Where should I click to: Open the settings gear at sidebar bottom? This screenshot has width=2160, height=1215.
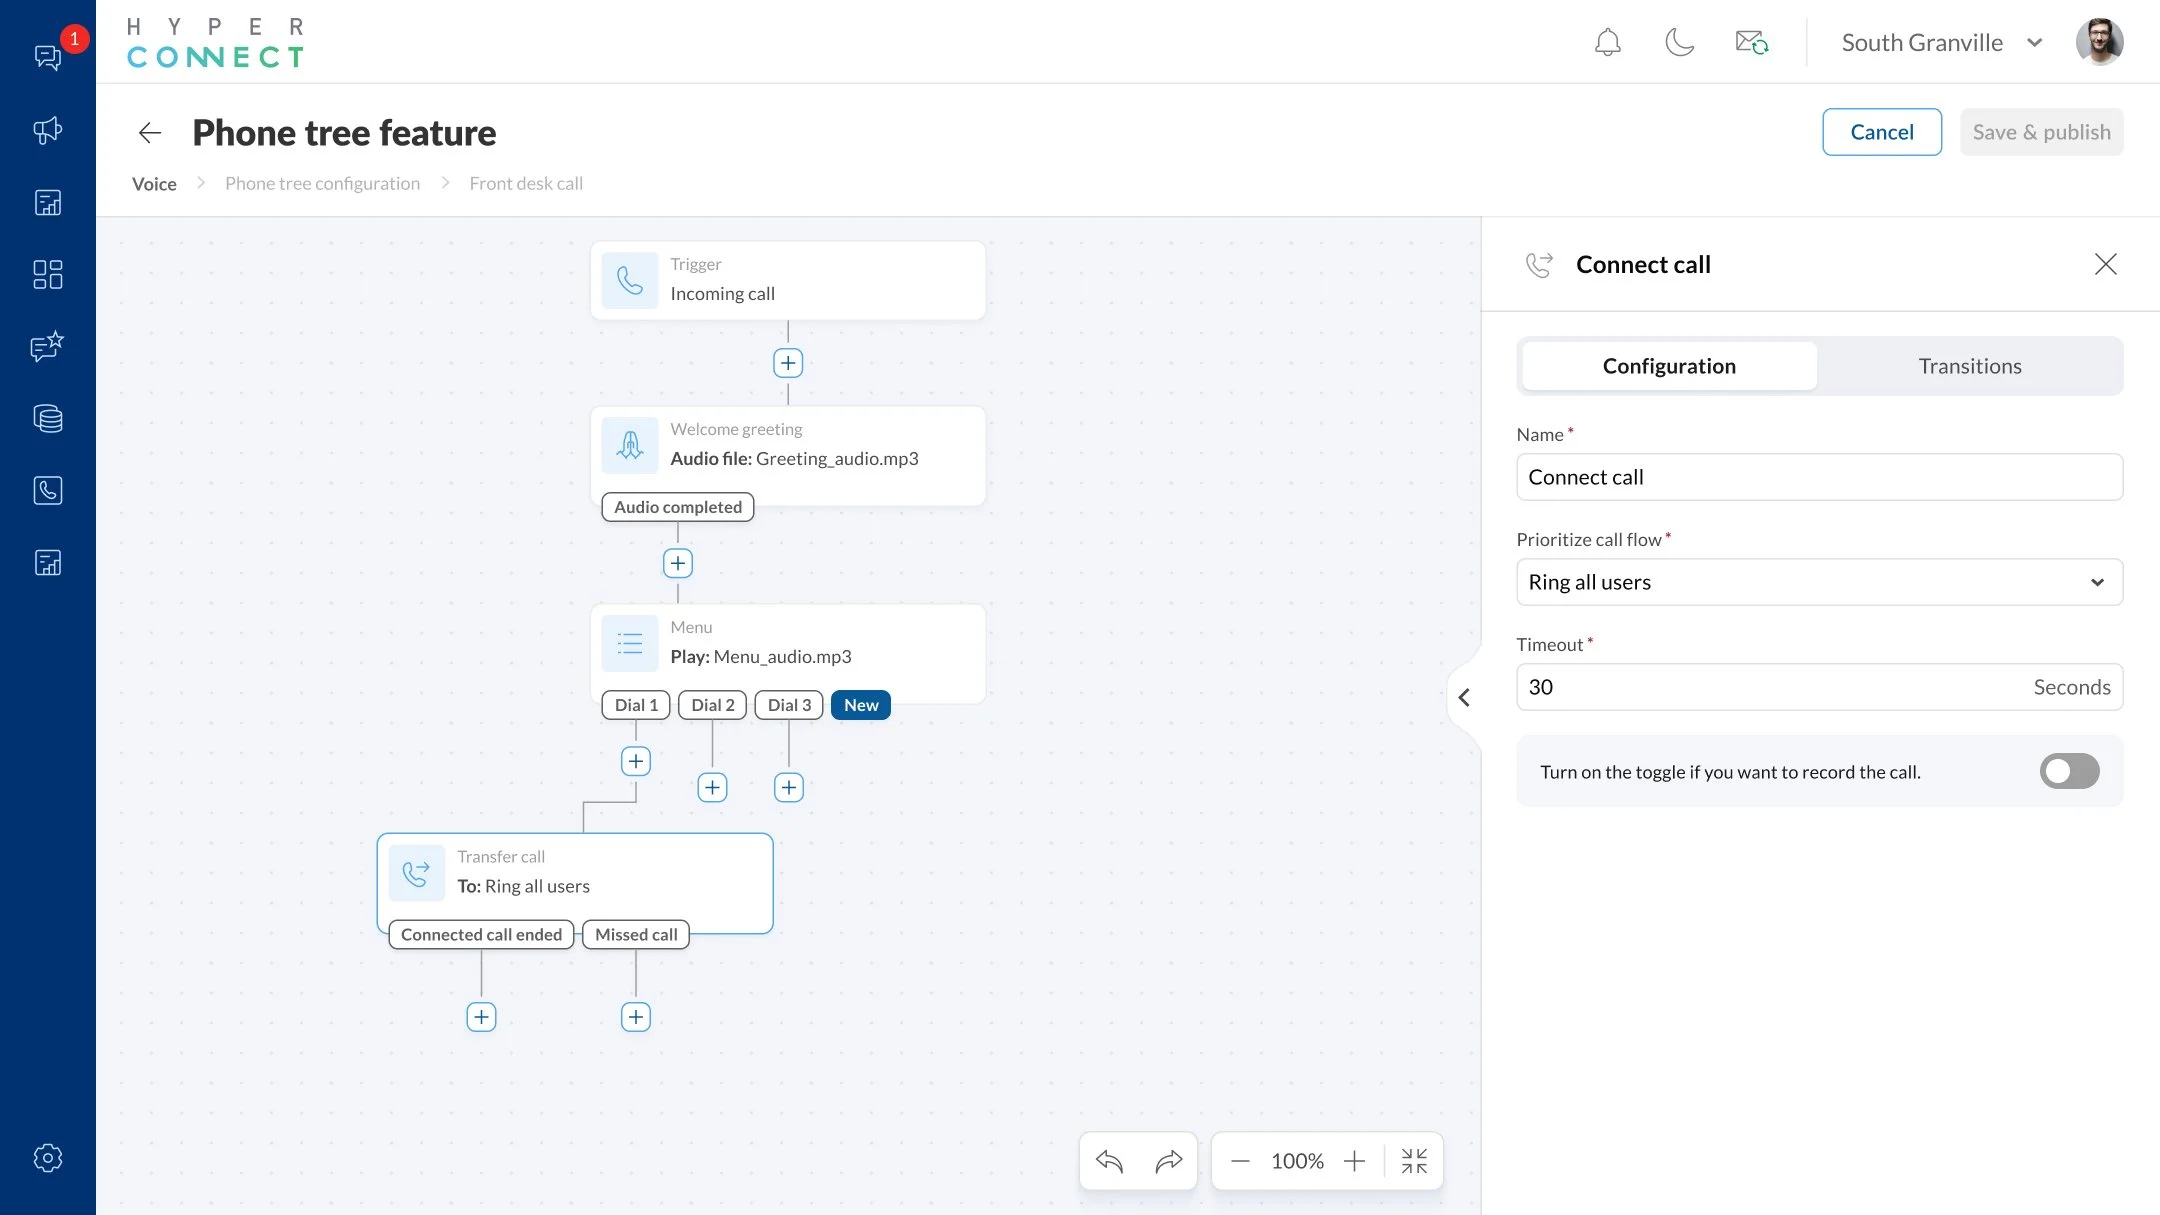tap(47, 1157)
